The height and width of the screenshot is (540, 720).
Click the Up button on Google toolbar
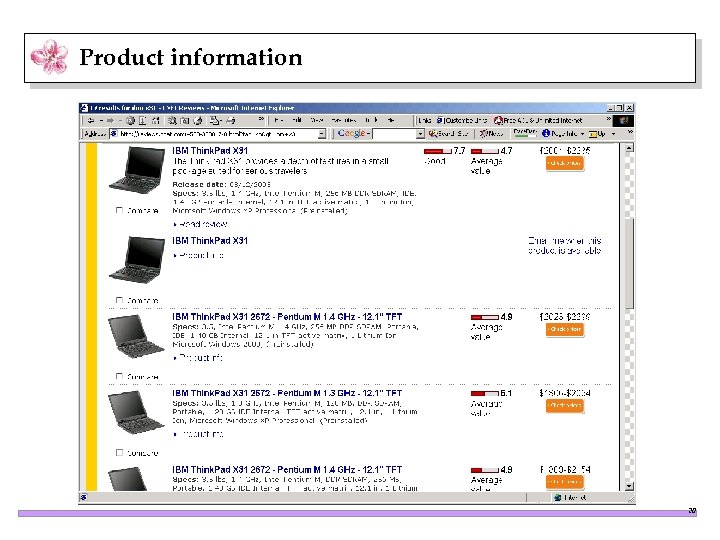[x=597, y=134]
